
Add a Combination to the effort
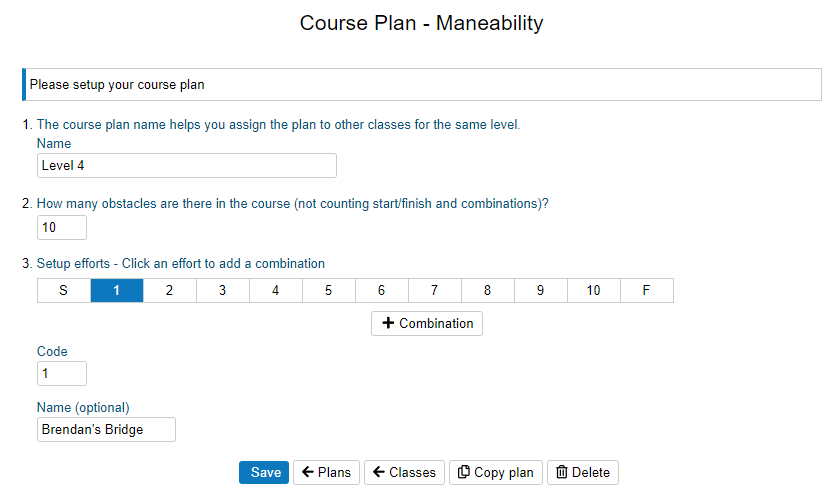click(x=427, y=323)
